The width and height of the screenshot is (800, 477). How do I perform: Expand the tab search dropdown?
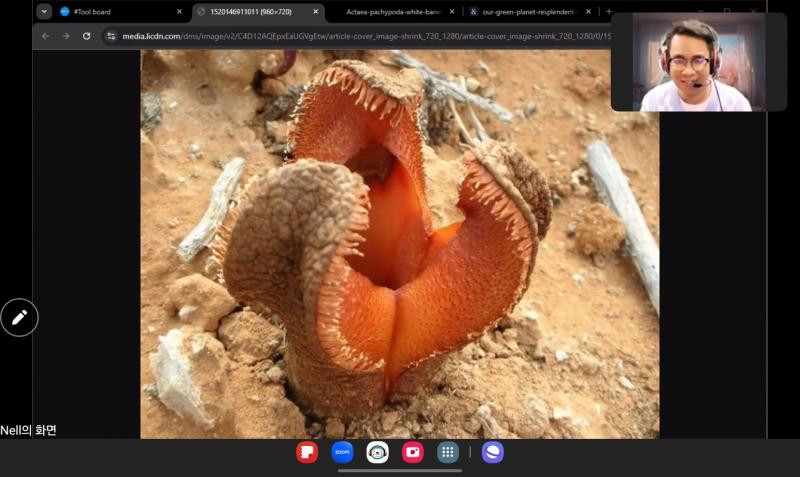tap(44, 12)
